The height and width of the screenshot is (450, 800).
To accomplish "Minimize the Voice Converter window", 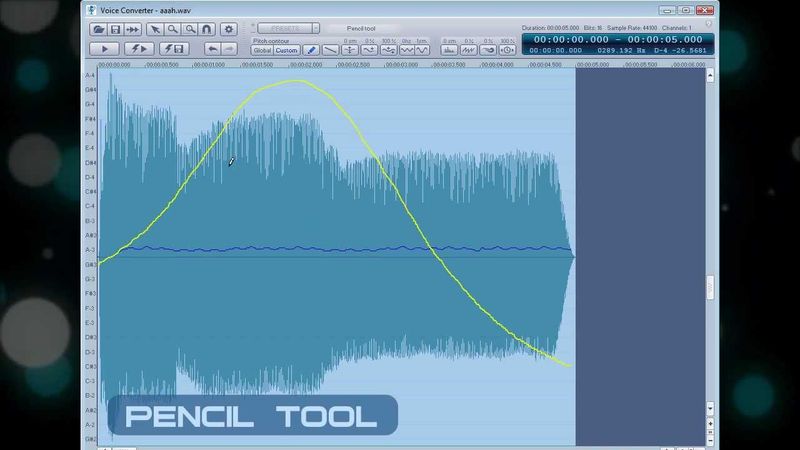I will [667, 10].
